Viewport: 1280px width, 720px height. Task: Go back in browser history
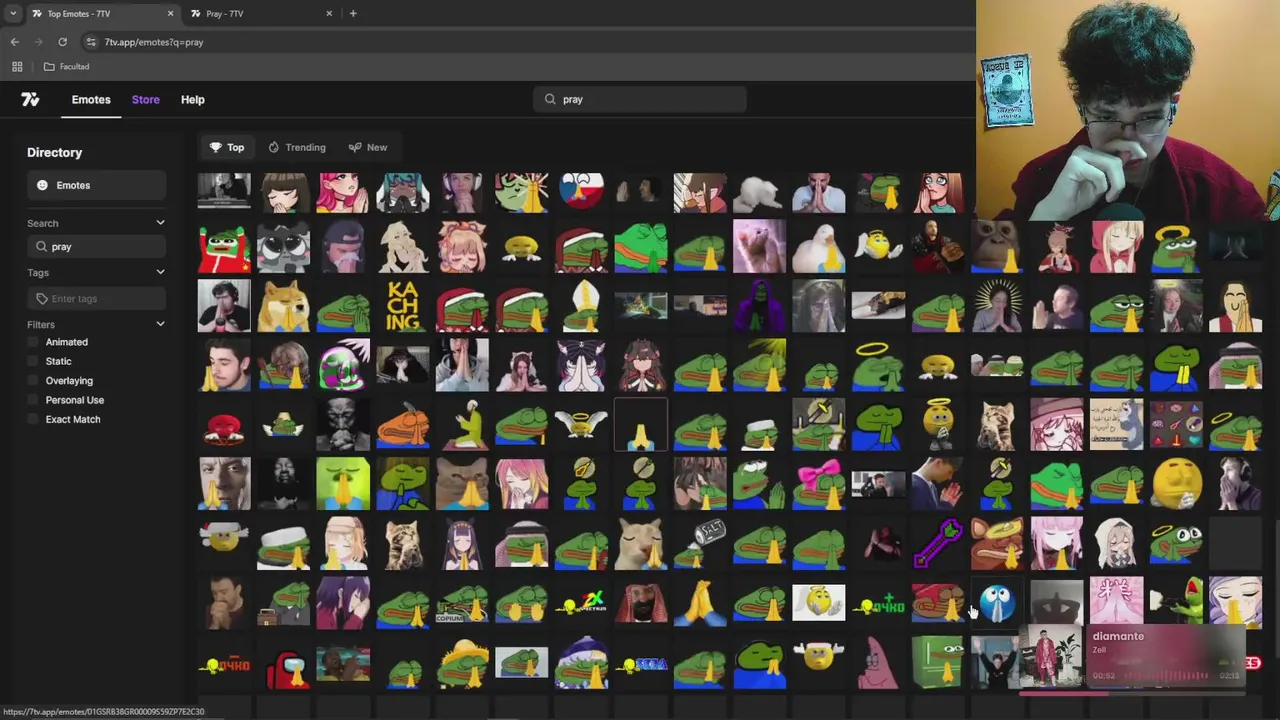[14, 42]
